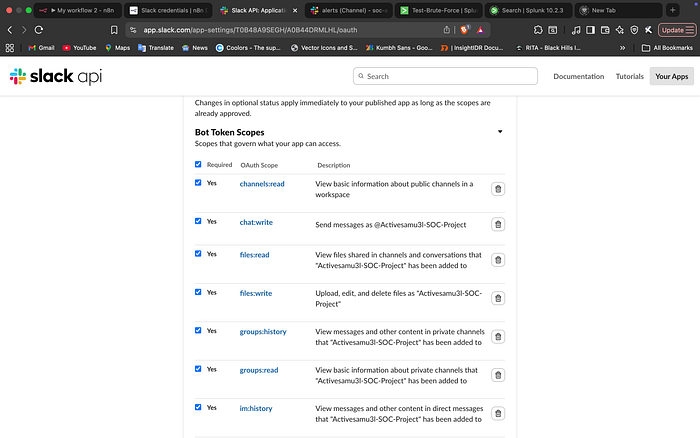
Task: Open the groups:read scope link
Action: tap(259, 370)
